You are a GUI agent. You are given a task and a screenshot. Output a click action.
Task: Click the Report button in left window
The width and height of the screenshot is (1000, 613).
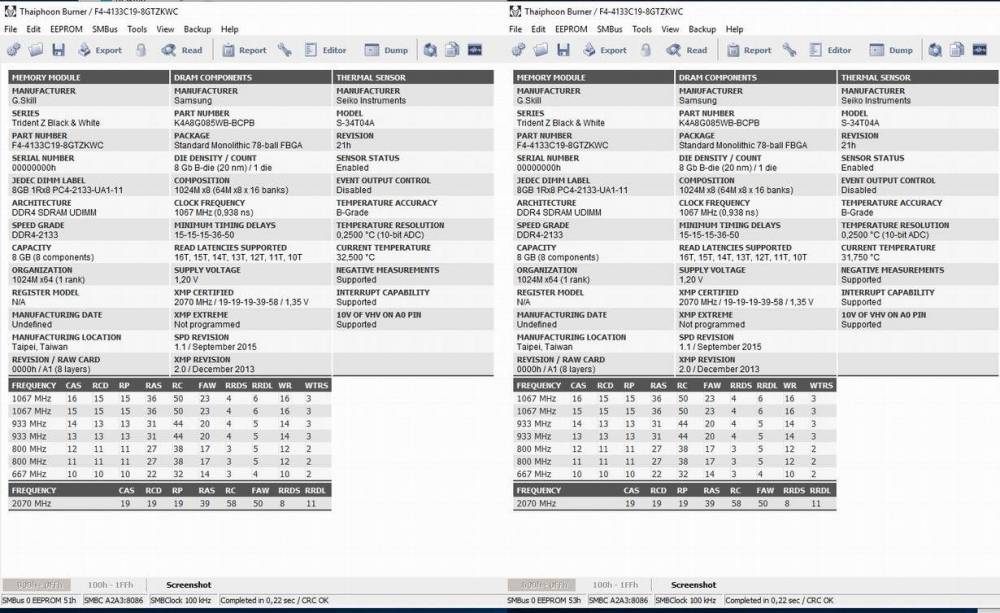coord(244,50)
